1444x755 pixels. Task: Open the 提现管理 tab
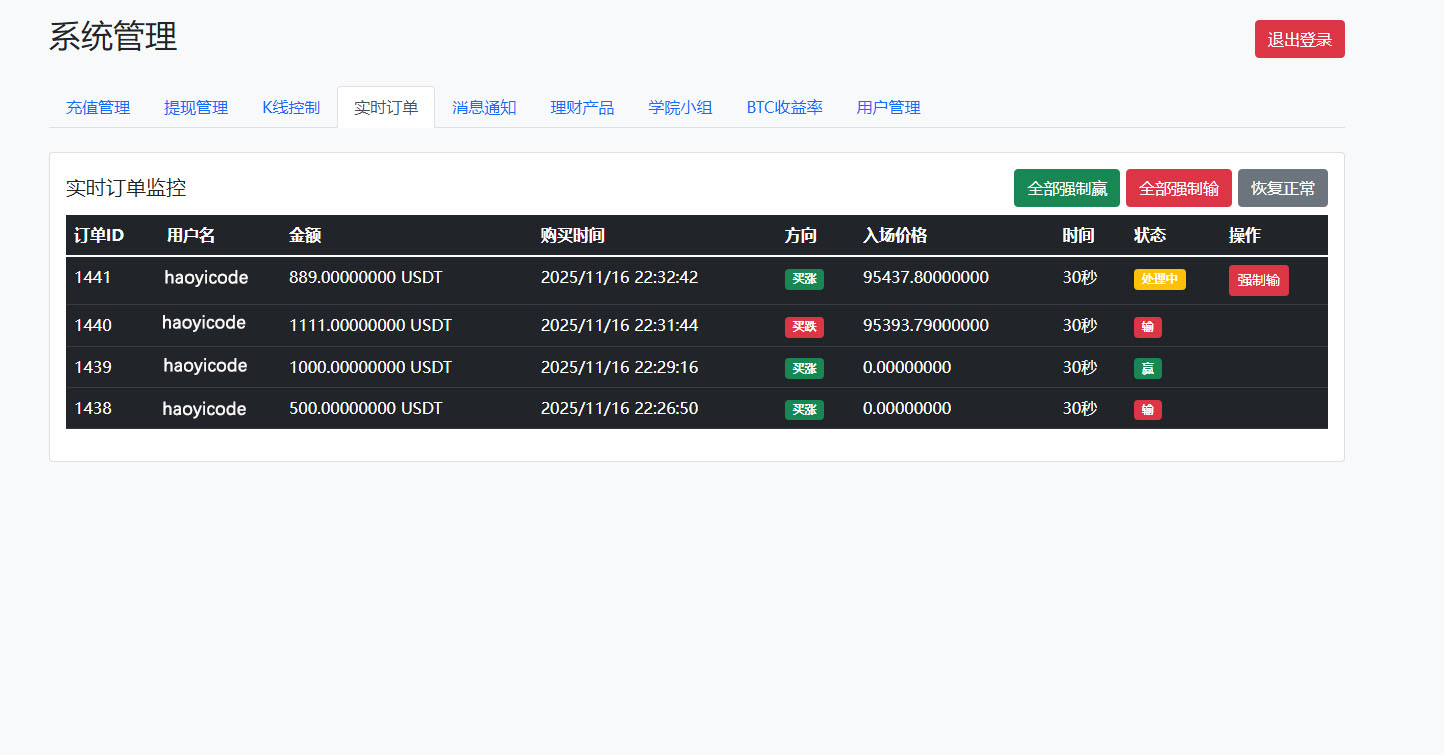pos(195,107)
